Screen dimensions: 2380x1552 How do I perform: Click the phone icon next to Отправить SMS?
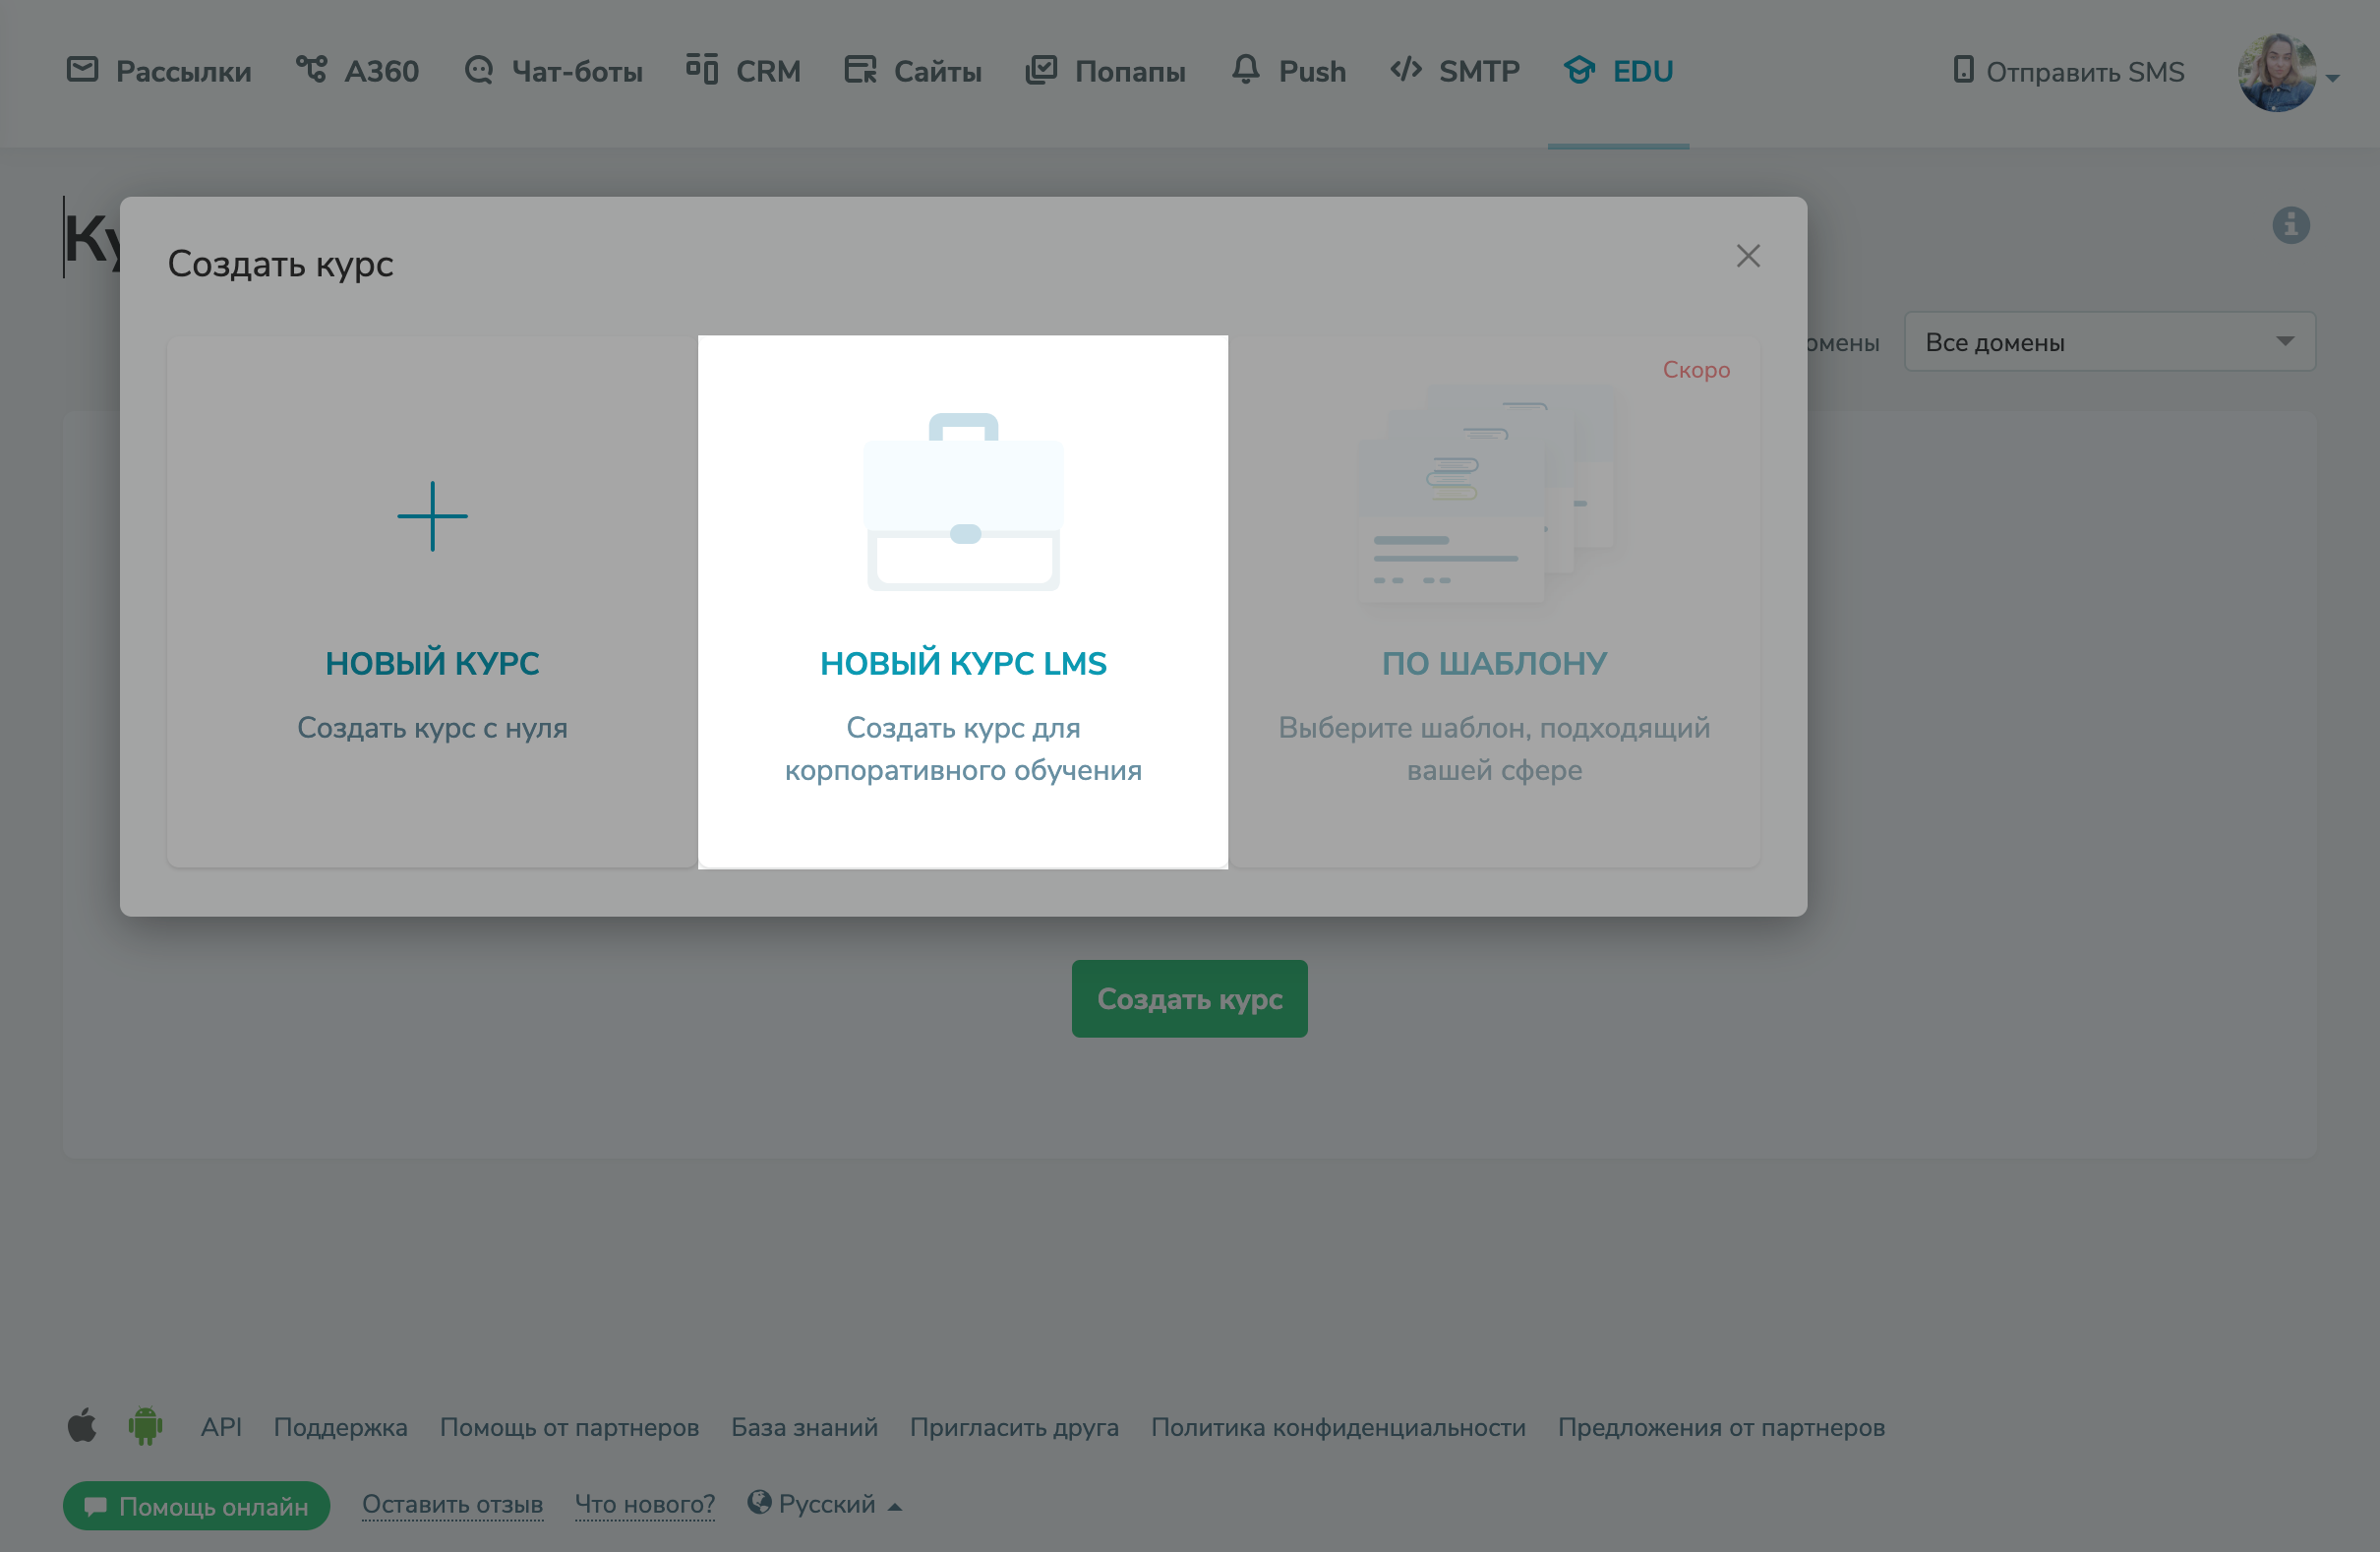pos(1962,71)
